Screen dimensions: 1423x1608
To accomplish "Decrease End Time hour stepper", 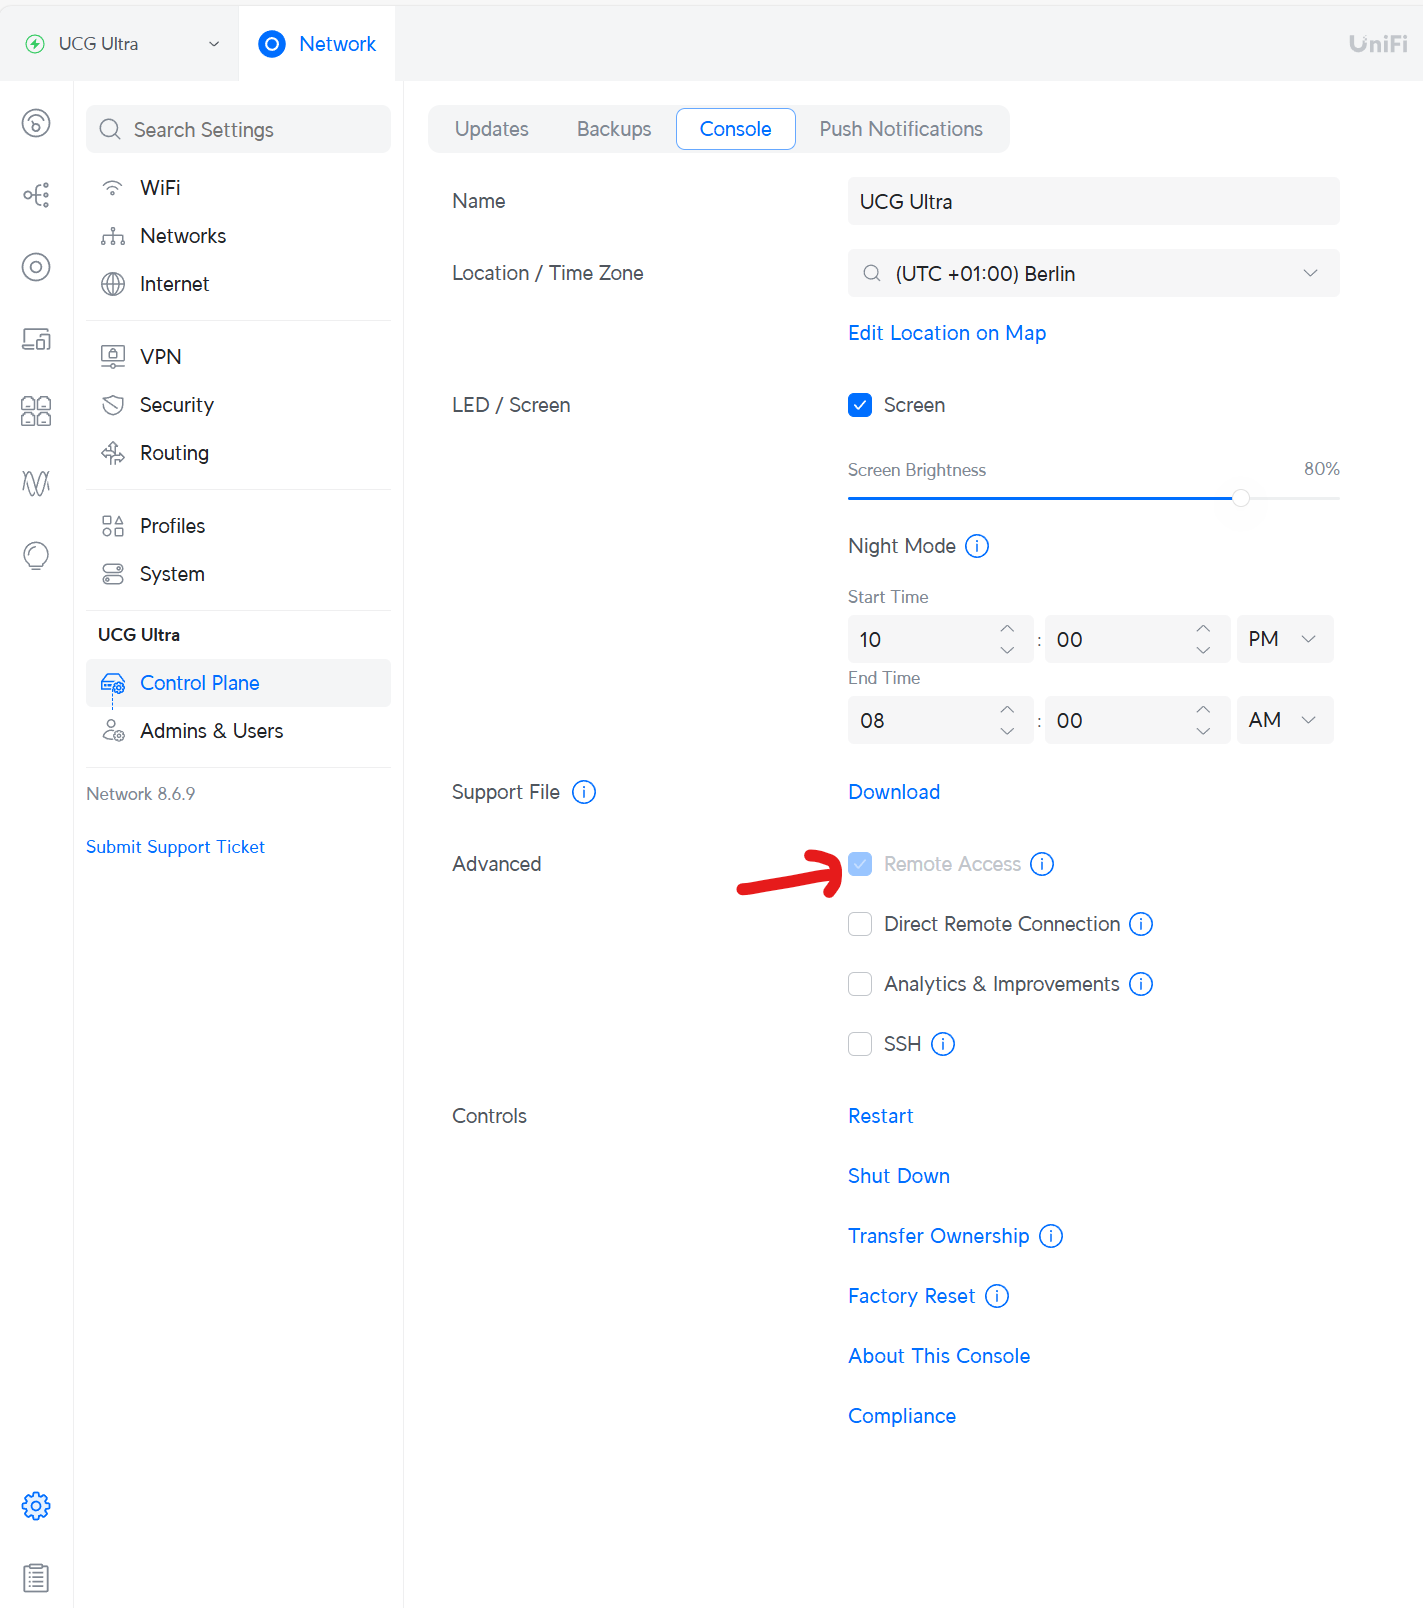I will click(1007, 731).
